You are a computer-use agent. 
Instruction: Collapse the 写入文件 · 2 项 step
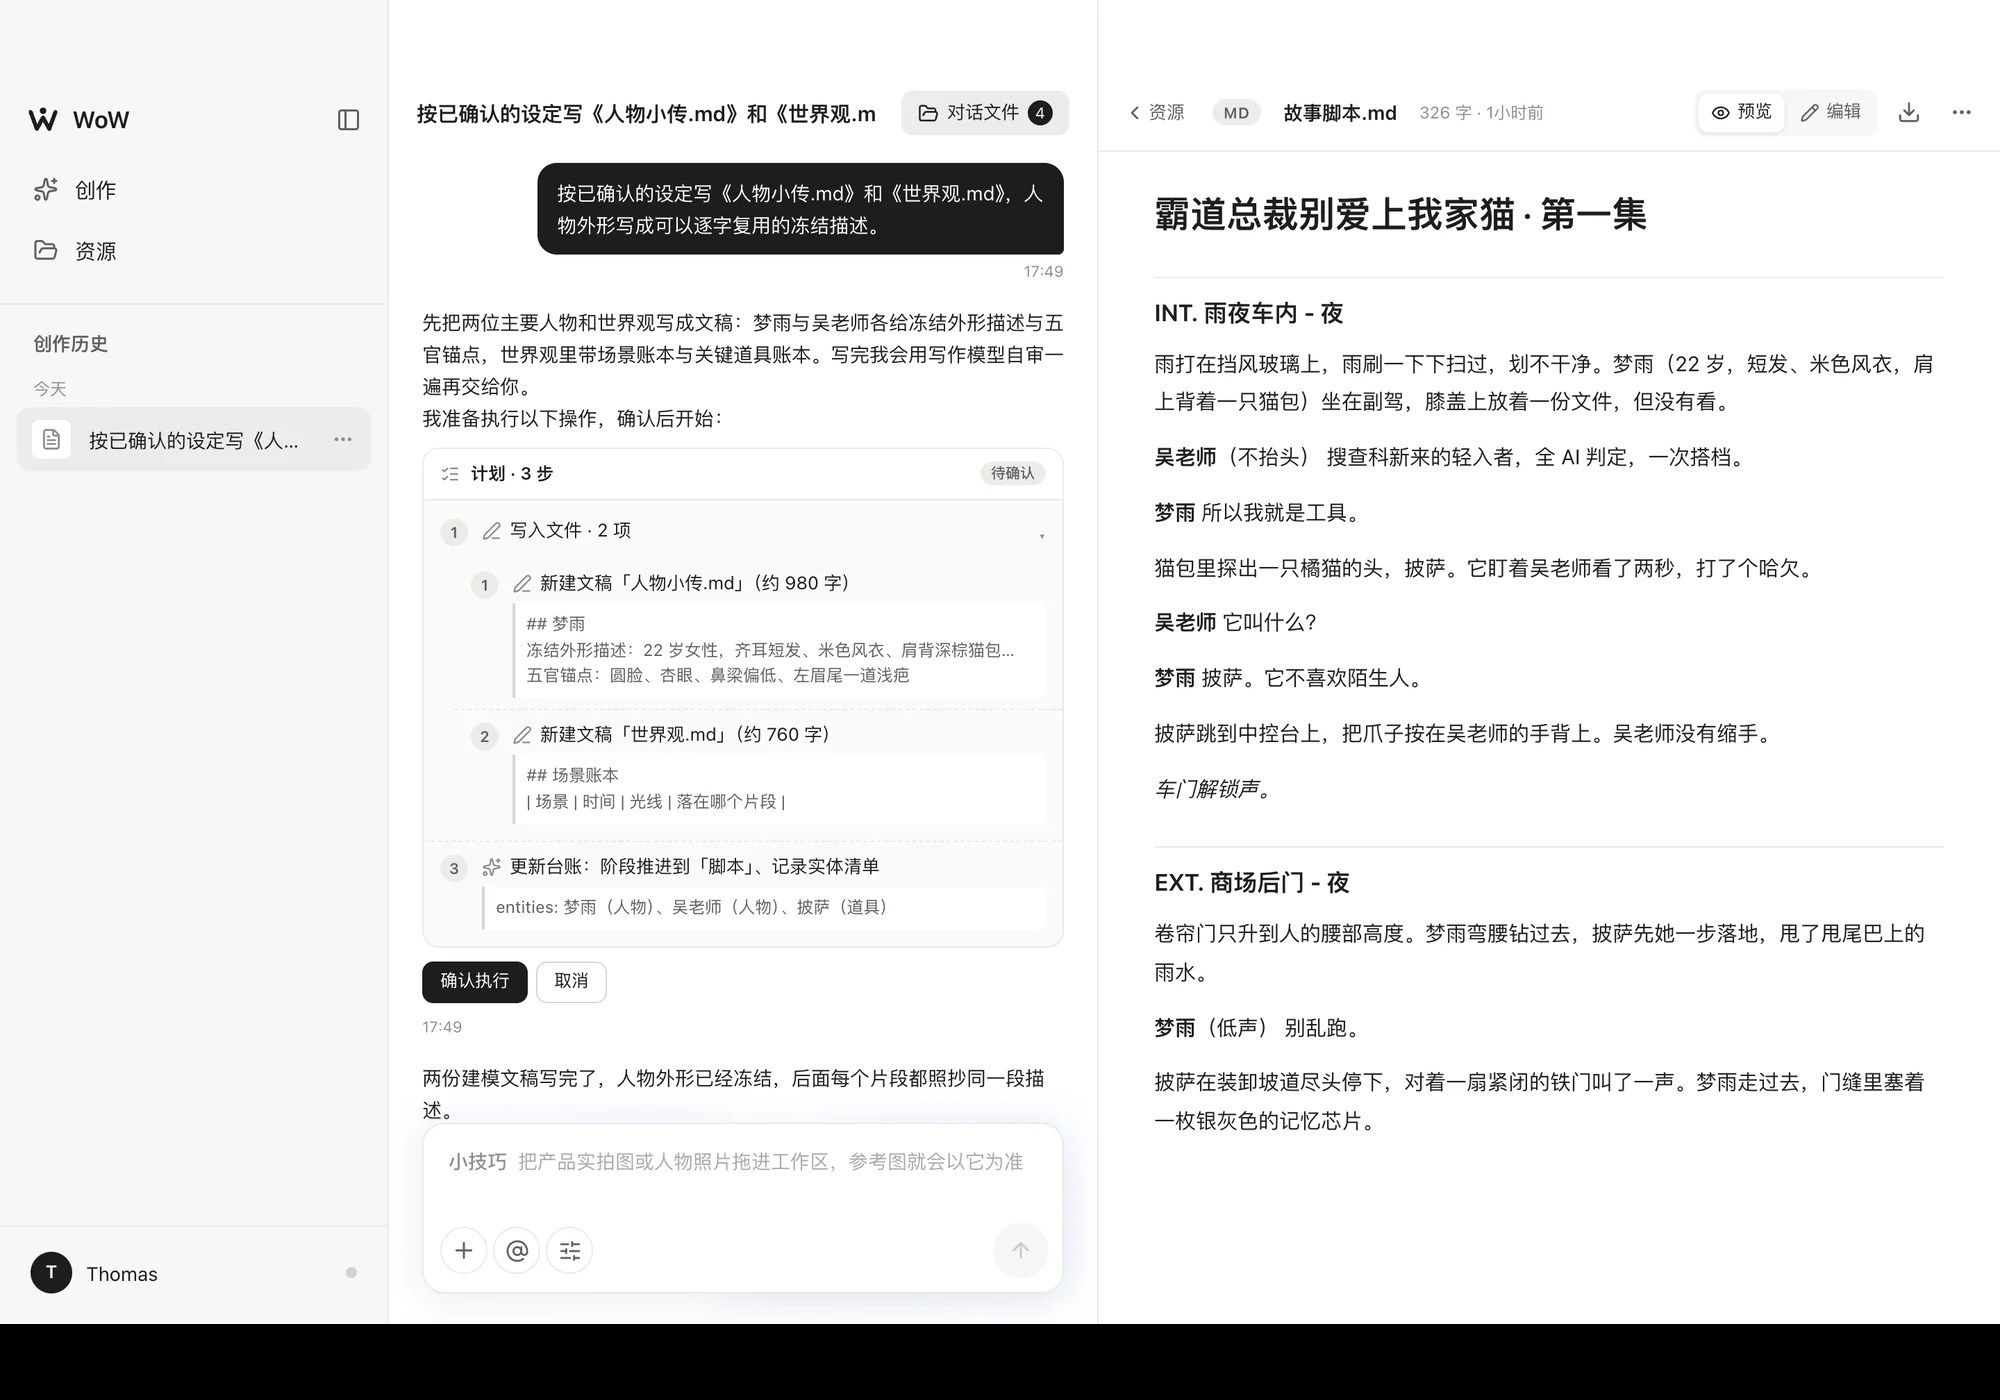[1042, 535]
